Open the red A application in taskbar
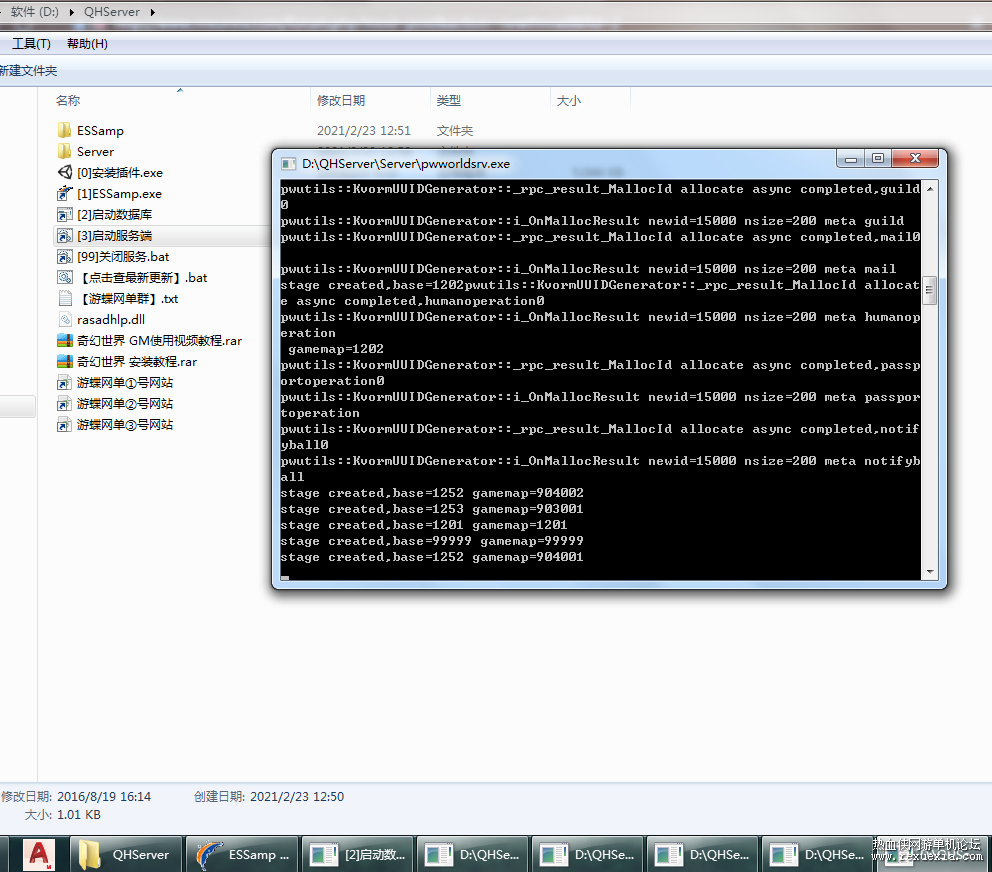This screenshot has height=872, width=992. (38, 854)
